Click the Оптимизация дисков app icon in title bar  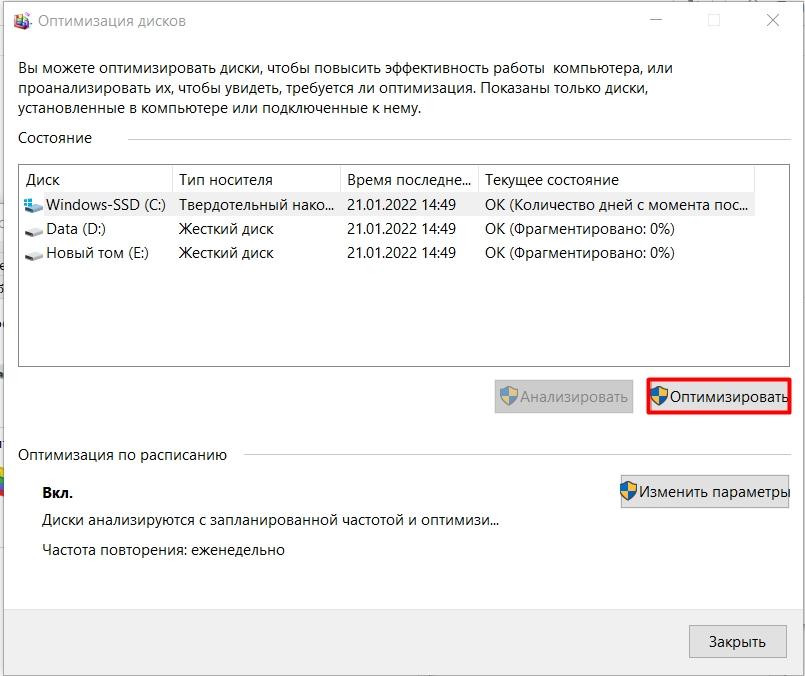[x=22, y=21]
